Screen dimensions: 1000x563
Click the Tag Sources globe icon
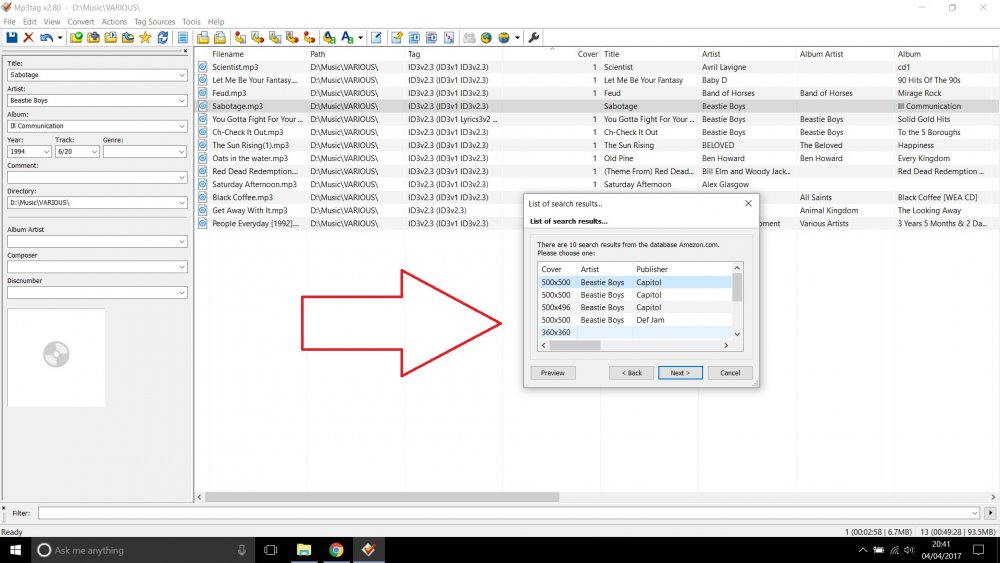click(x=504, y=38)
